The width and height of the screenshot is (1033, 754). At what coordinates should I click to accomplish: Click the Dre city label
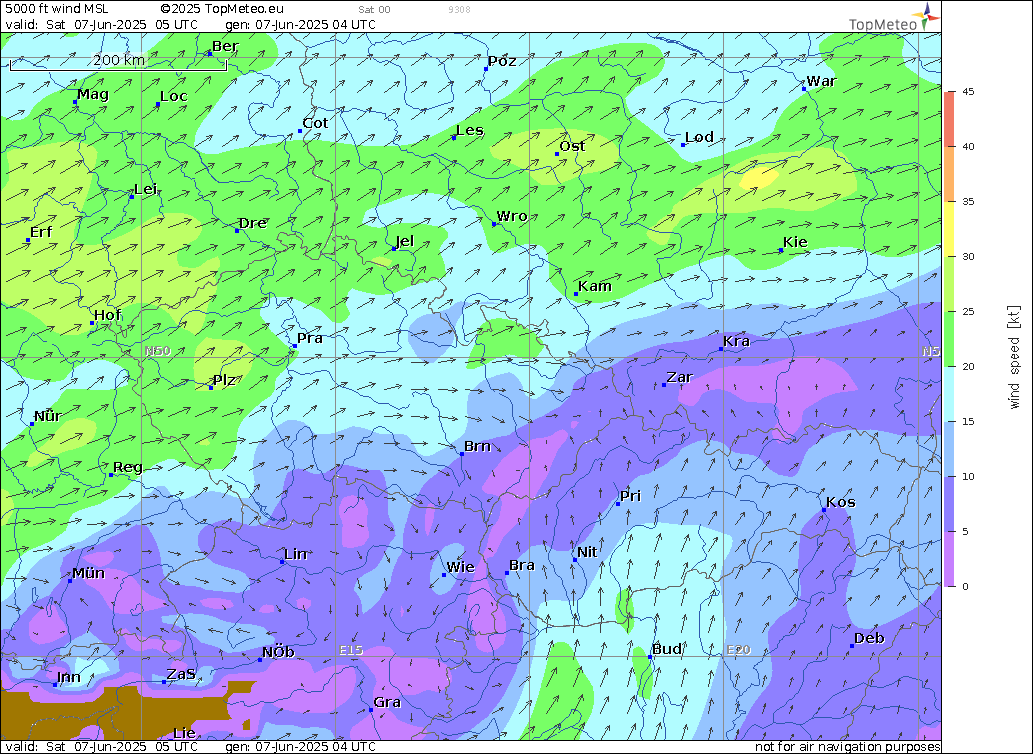point(252,223)
